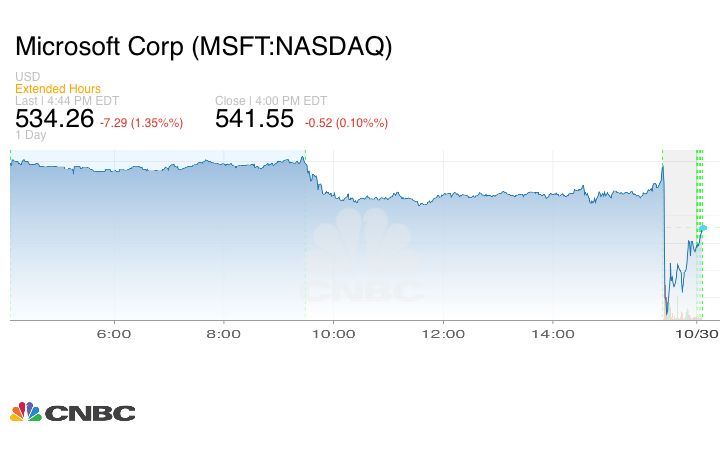Click the -7.29 (1.35%) change value
720x450 pixels.
(141, 122)
